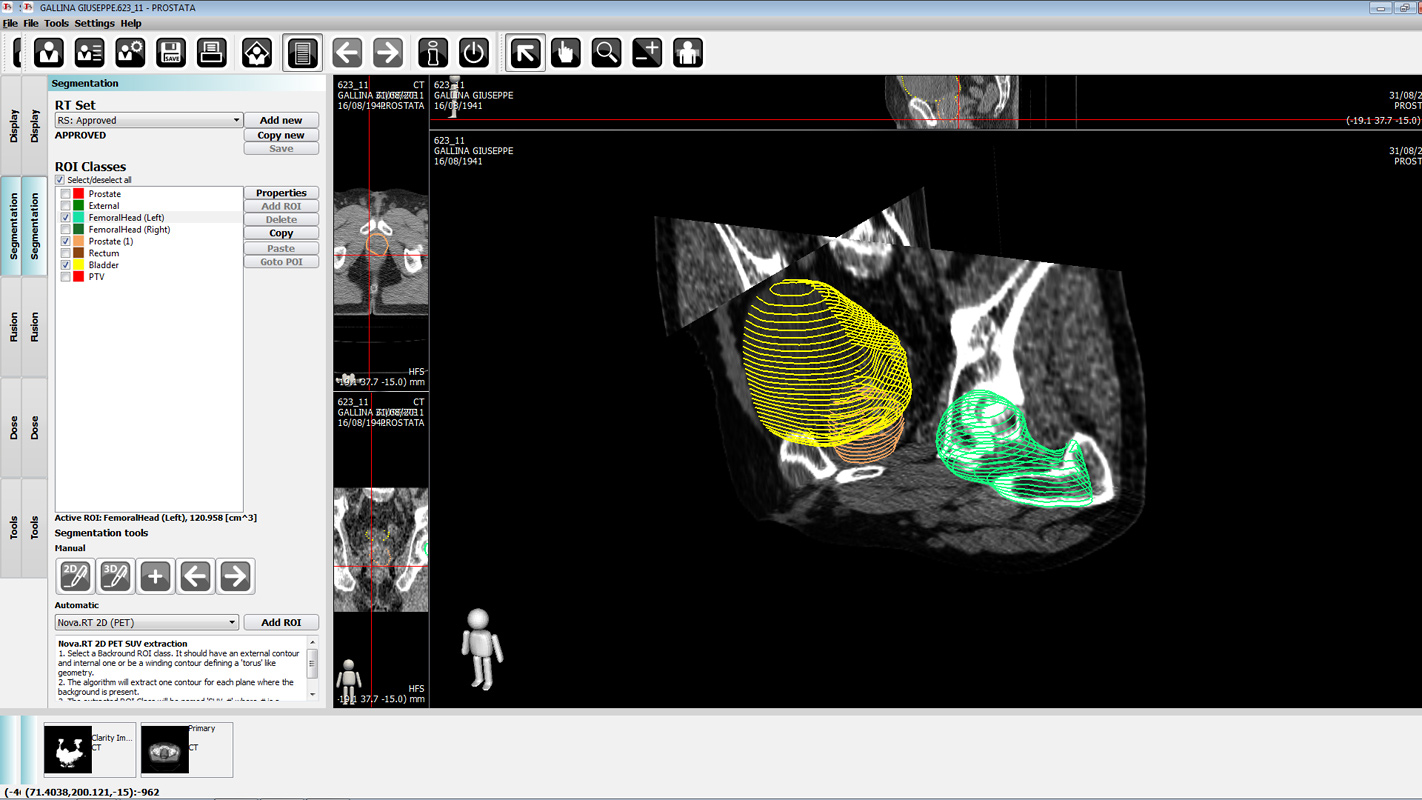Check the Rectum ROI checkbox

click(x=66, y=254)
